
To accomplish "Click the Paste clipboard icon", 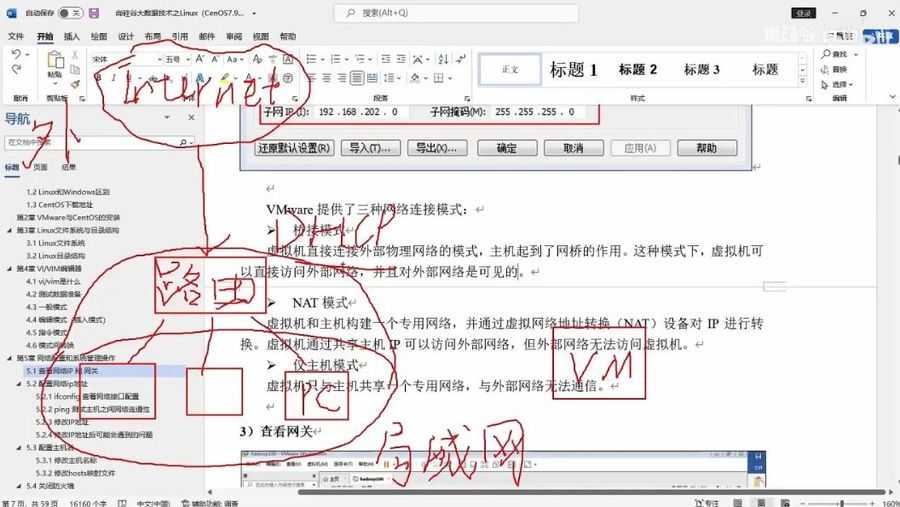I will pos(55,60).
